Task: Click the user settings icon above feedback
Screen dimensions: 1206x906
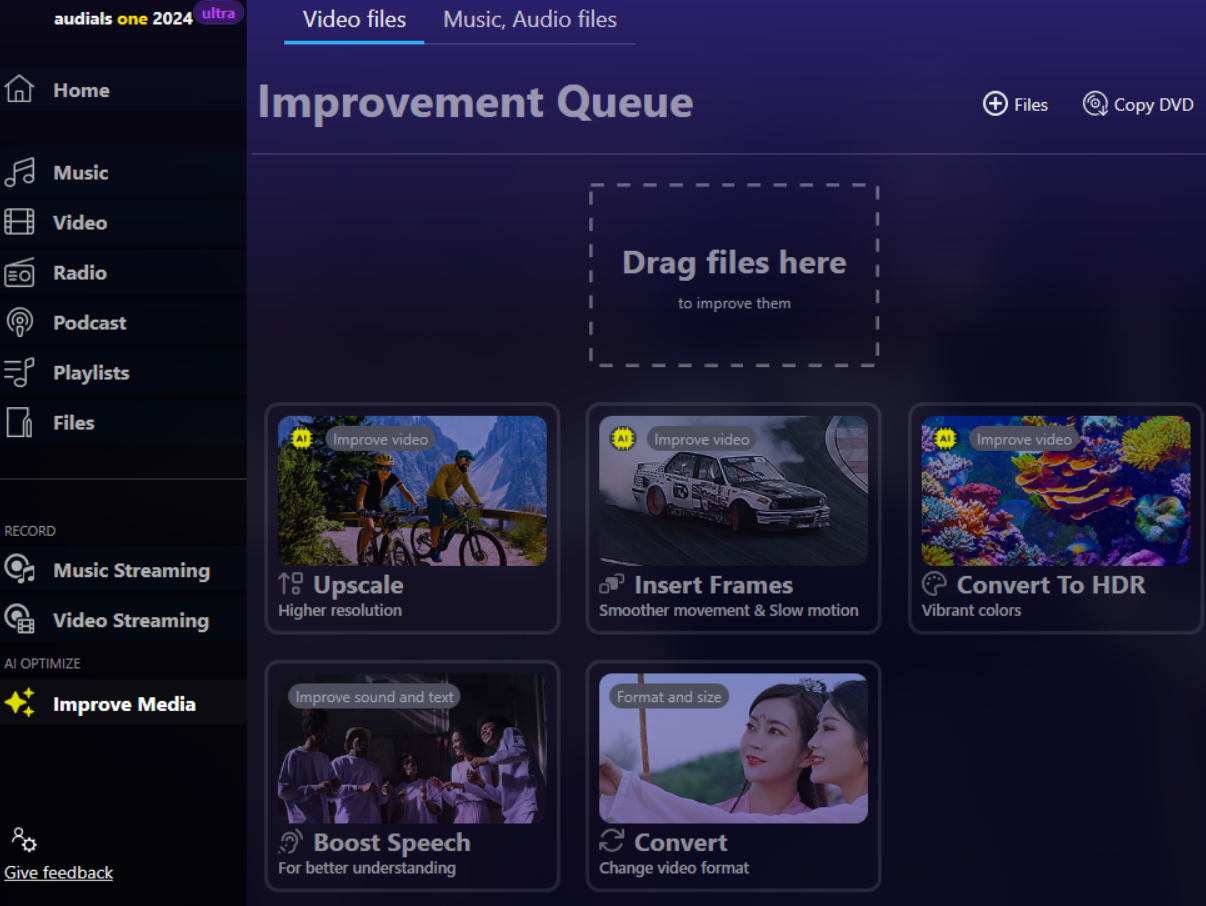Action: coord(23,839)
